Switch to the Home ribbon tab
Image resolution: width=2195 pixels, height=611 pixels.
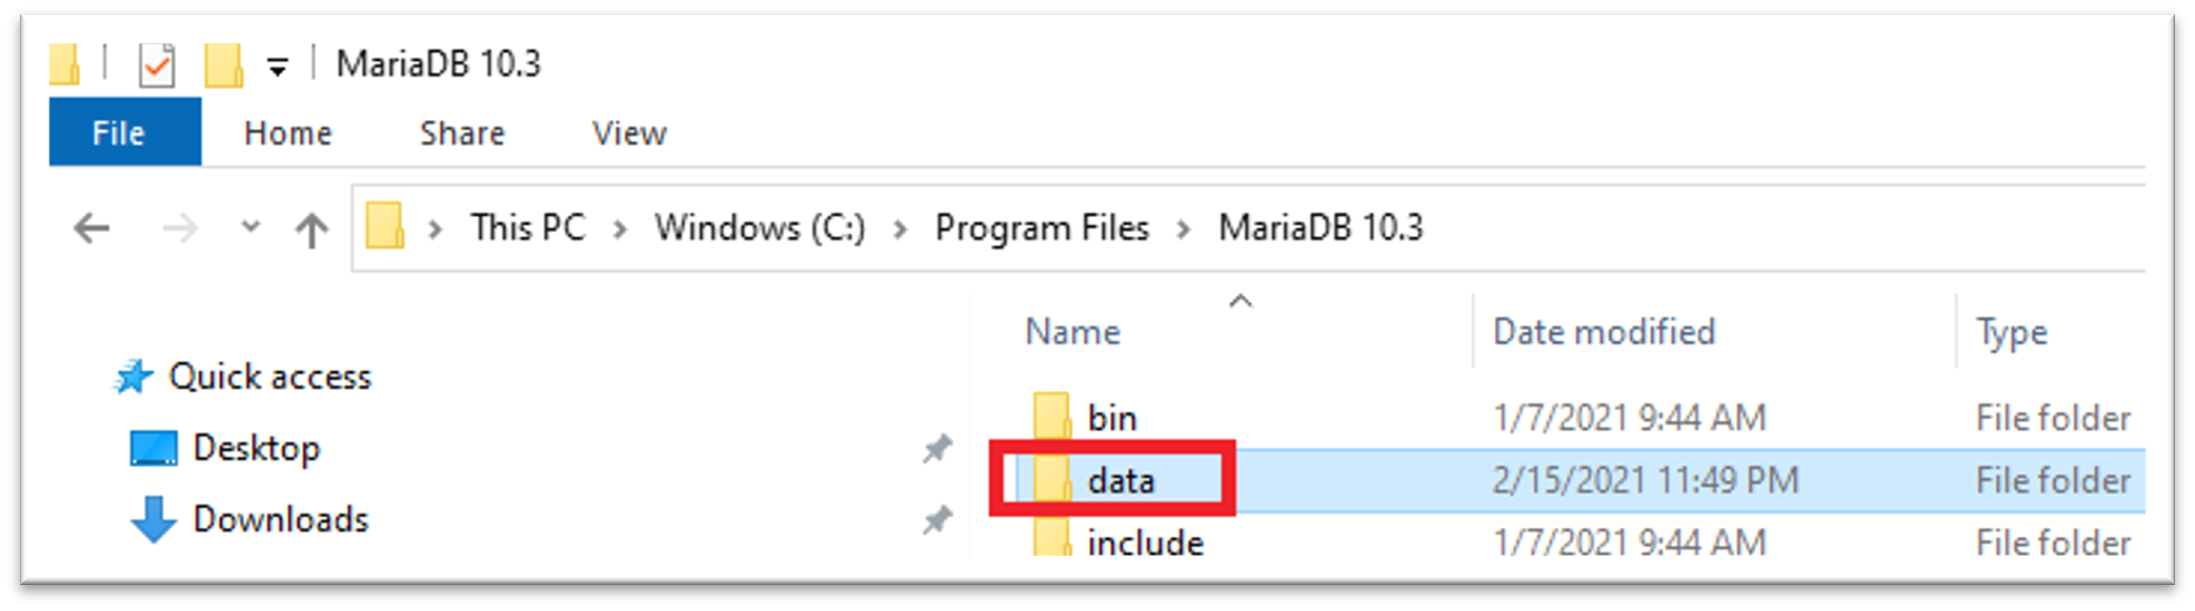click(287, 133)
